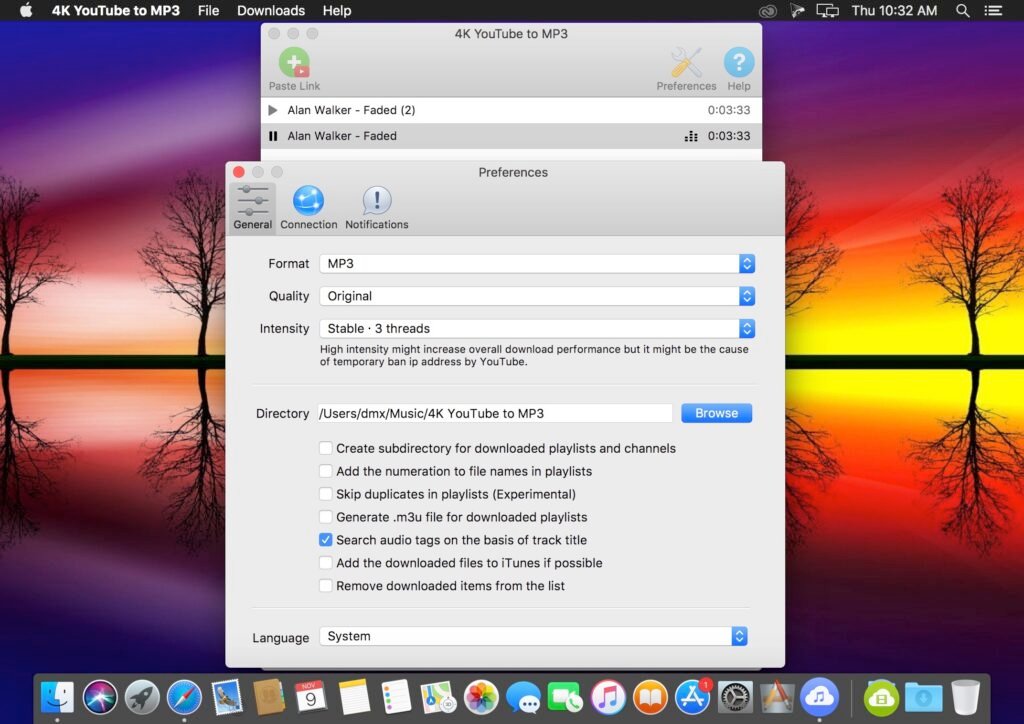Disable searching audio tags by track title
The width and height of the screenshot is (1024, 724).
click(x=326, y=539)
